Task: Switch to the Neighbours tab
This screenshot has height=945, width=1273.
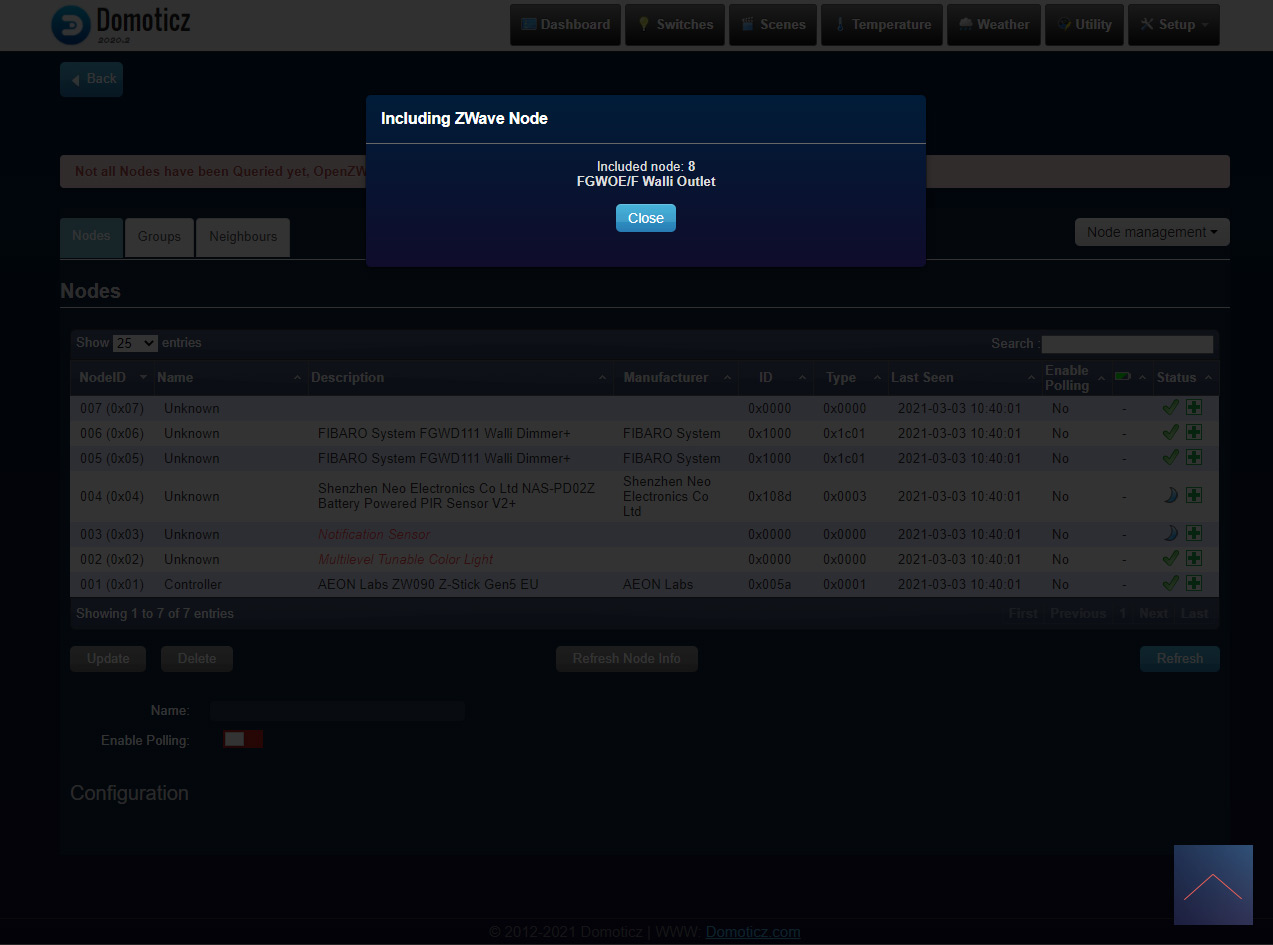Action: 243,237
